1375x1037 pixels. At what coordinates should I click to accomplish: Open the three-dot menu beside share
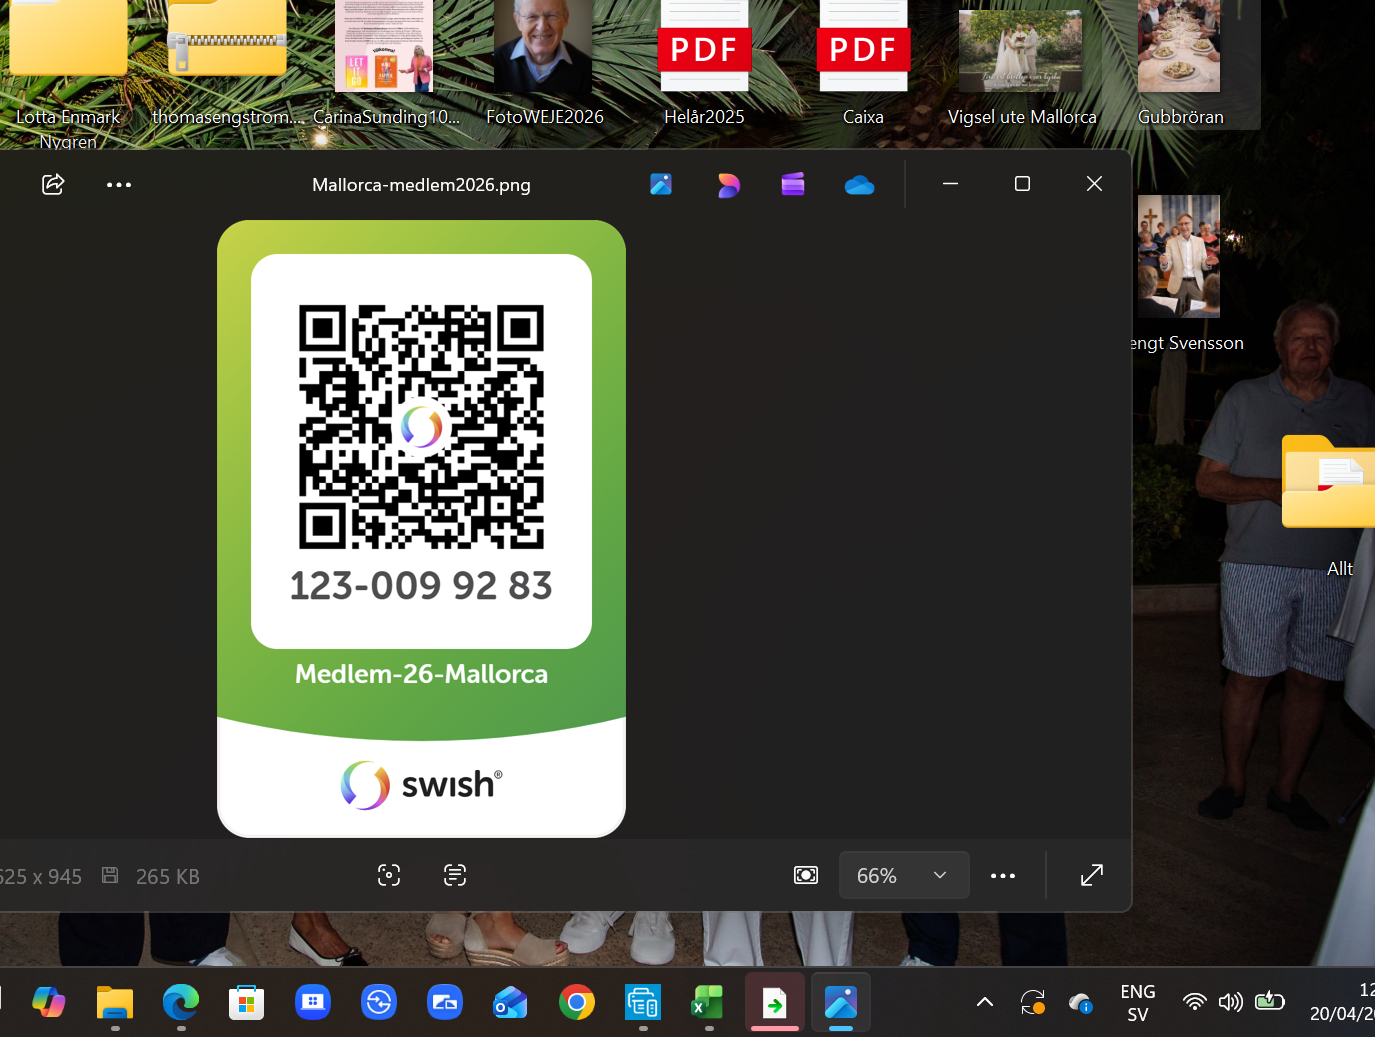click(x=119, y=185)
